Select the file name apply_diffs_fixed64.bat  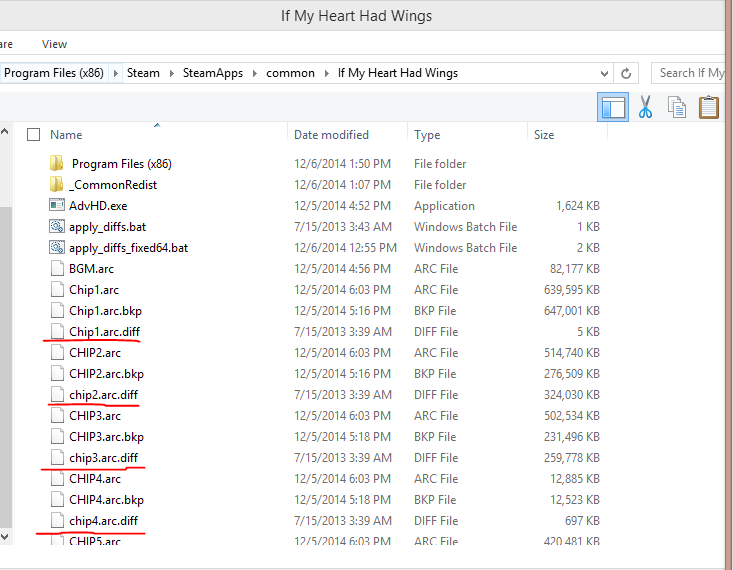[x=128, y=248]
